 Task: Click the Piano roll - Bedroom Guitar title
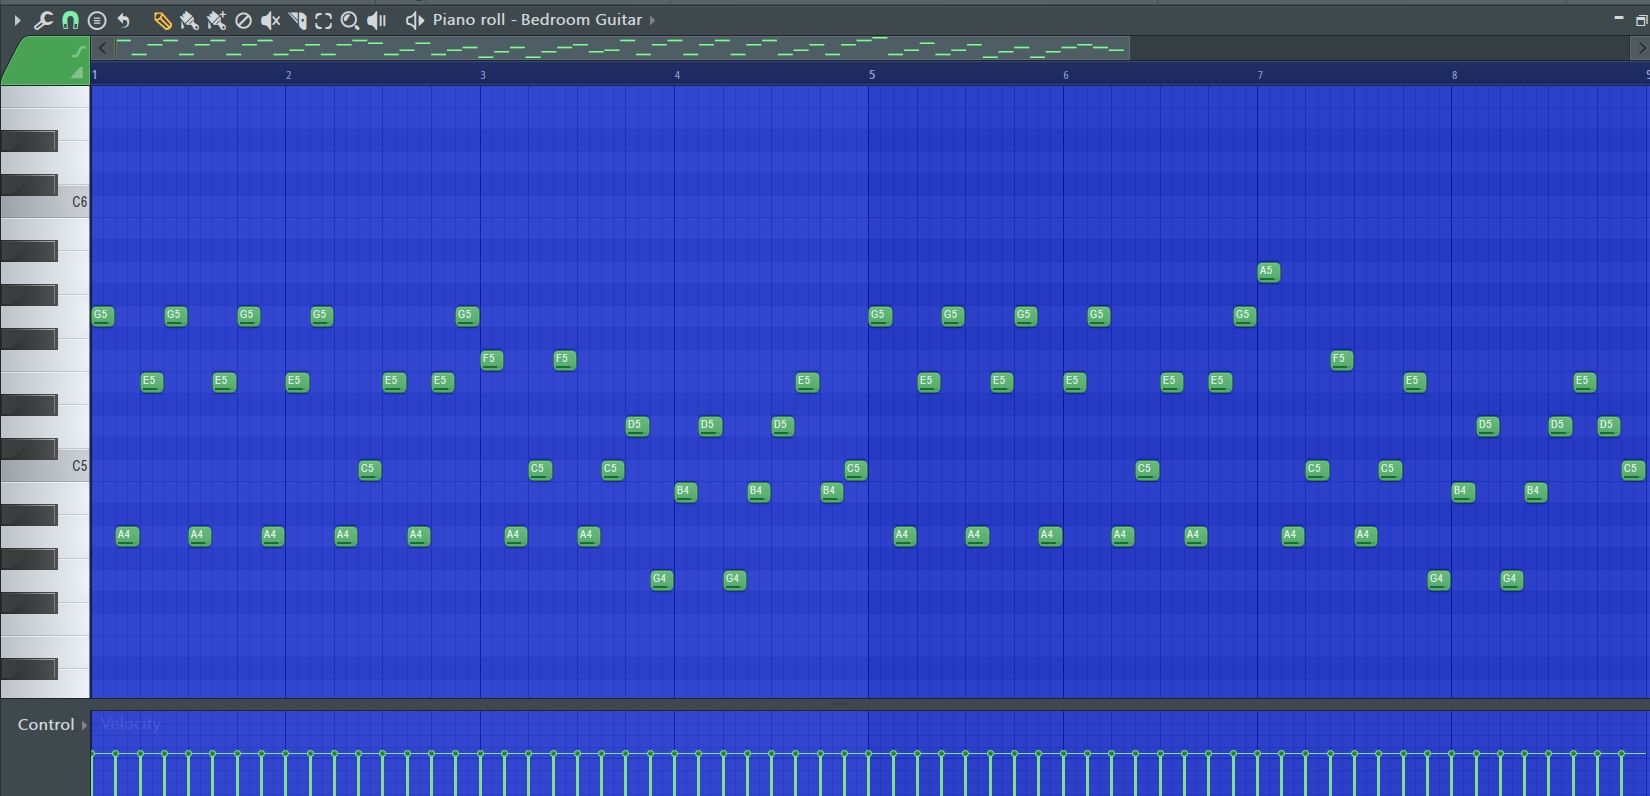pos(537,20)
